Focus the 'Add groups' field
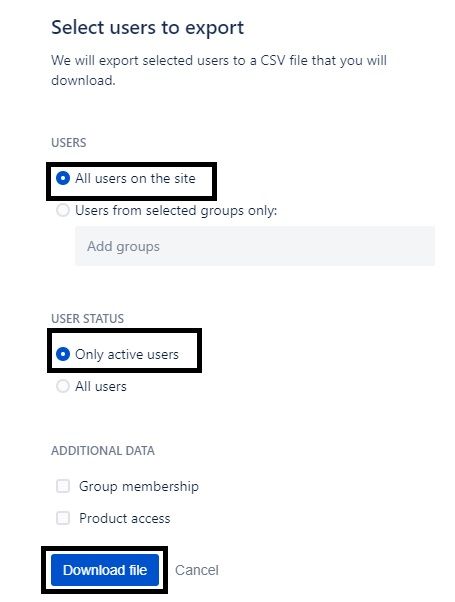This screenshot has width=455, height=602. pos(255,246)
